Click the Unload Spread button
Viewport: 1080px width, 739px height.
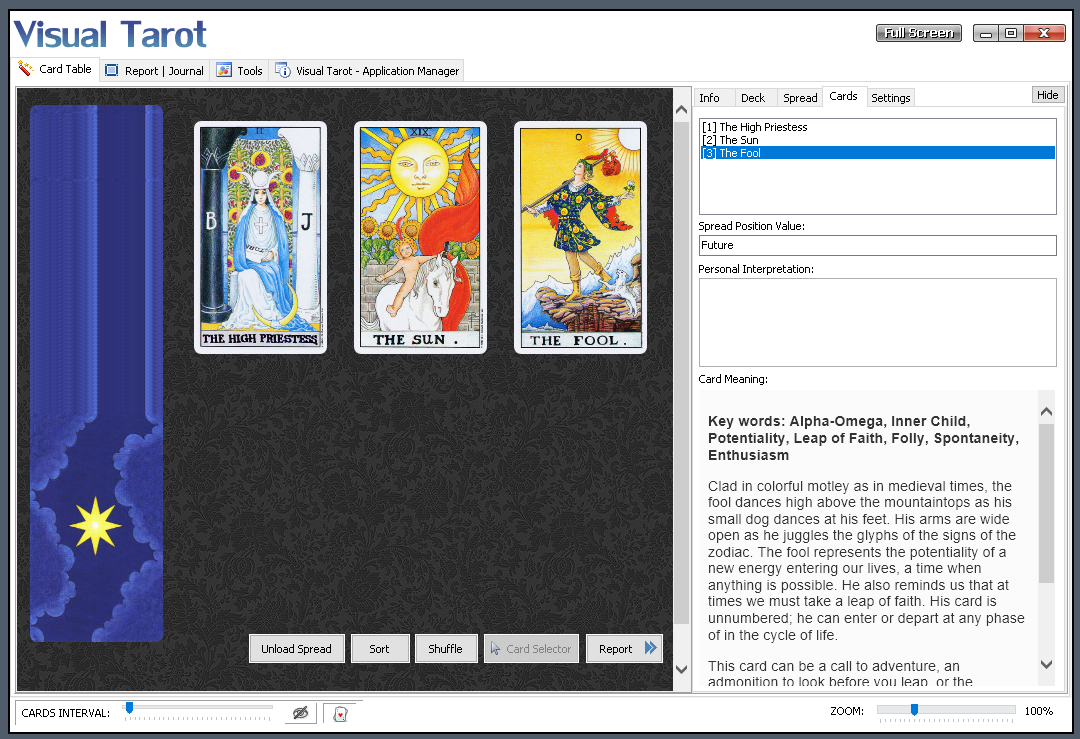pyautogui.click(x=296, y=649)
